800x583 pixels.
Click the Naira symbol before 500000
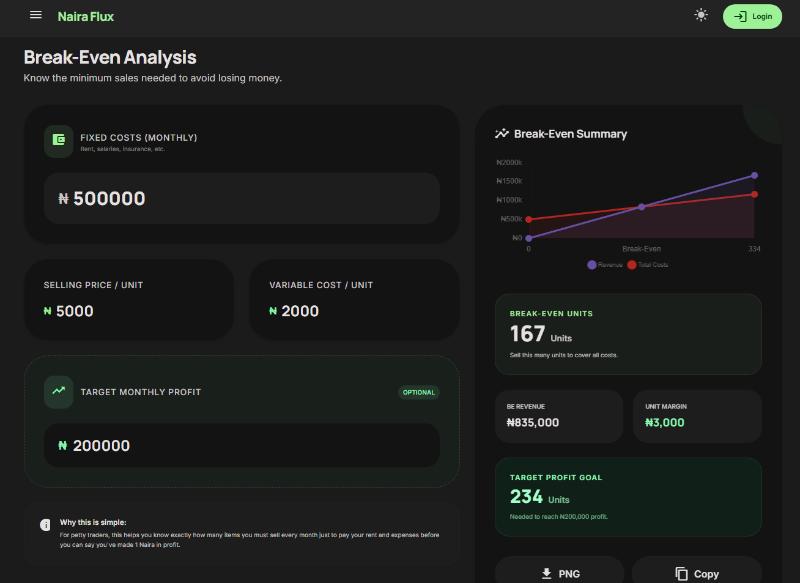pos(63,198)
